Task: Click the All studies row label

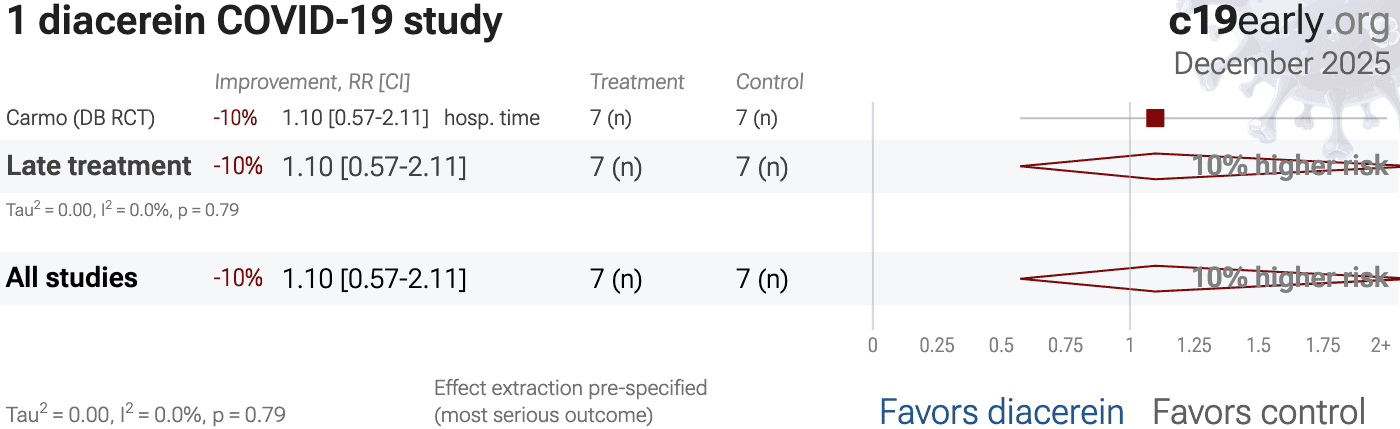Action: (x=72, y=278)
